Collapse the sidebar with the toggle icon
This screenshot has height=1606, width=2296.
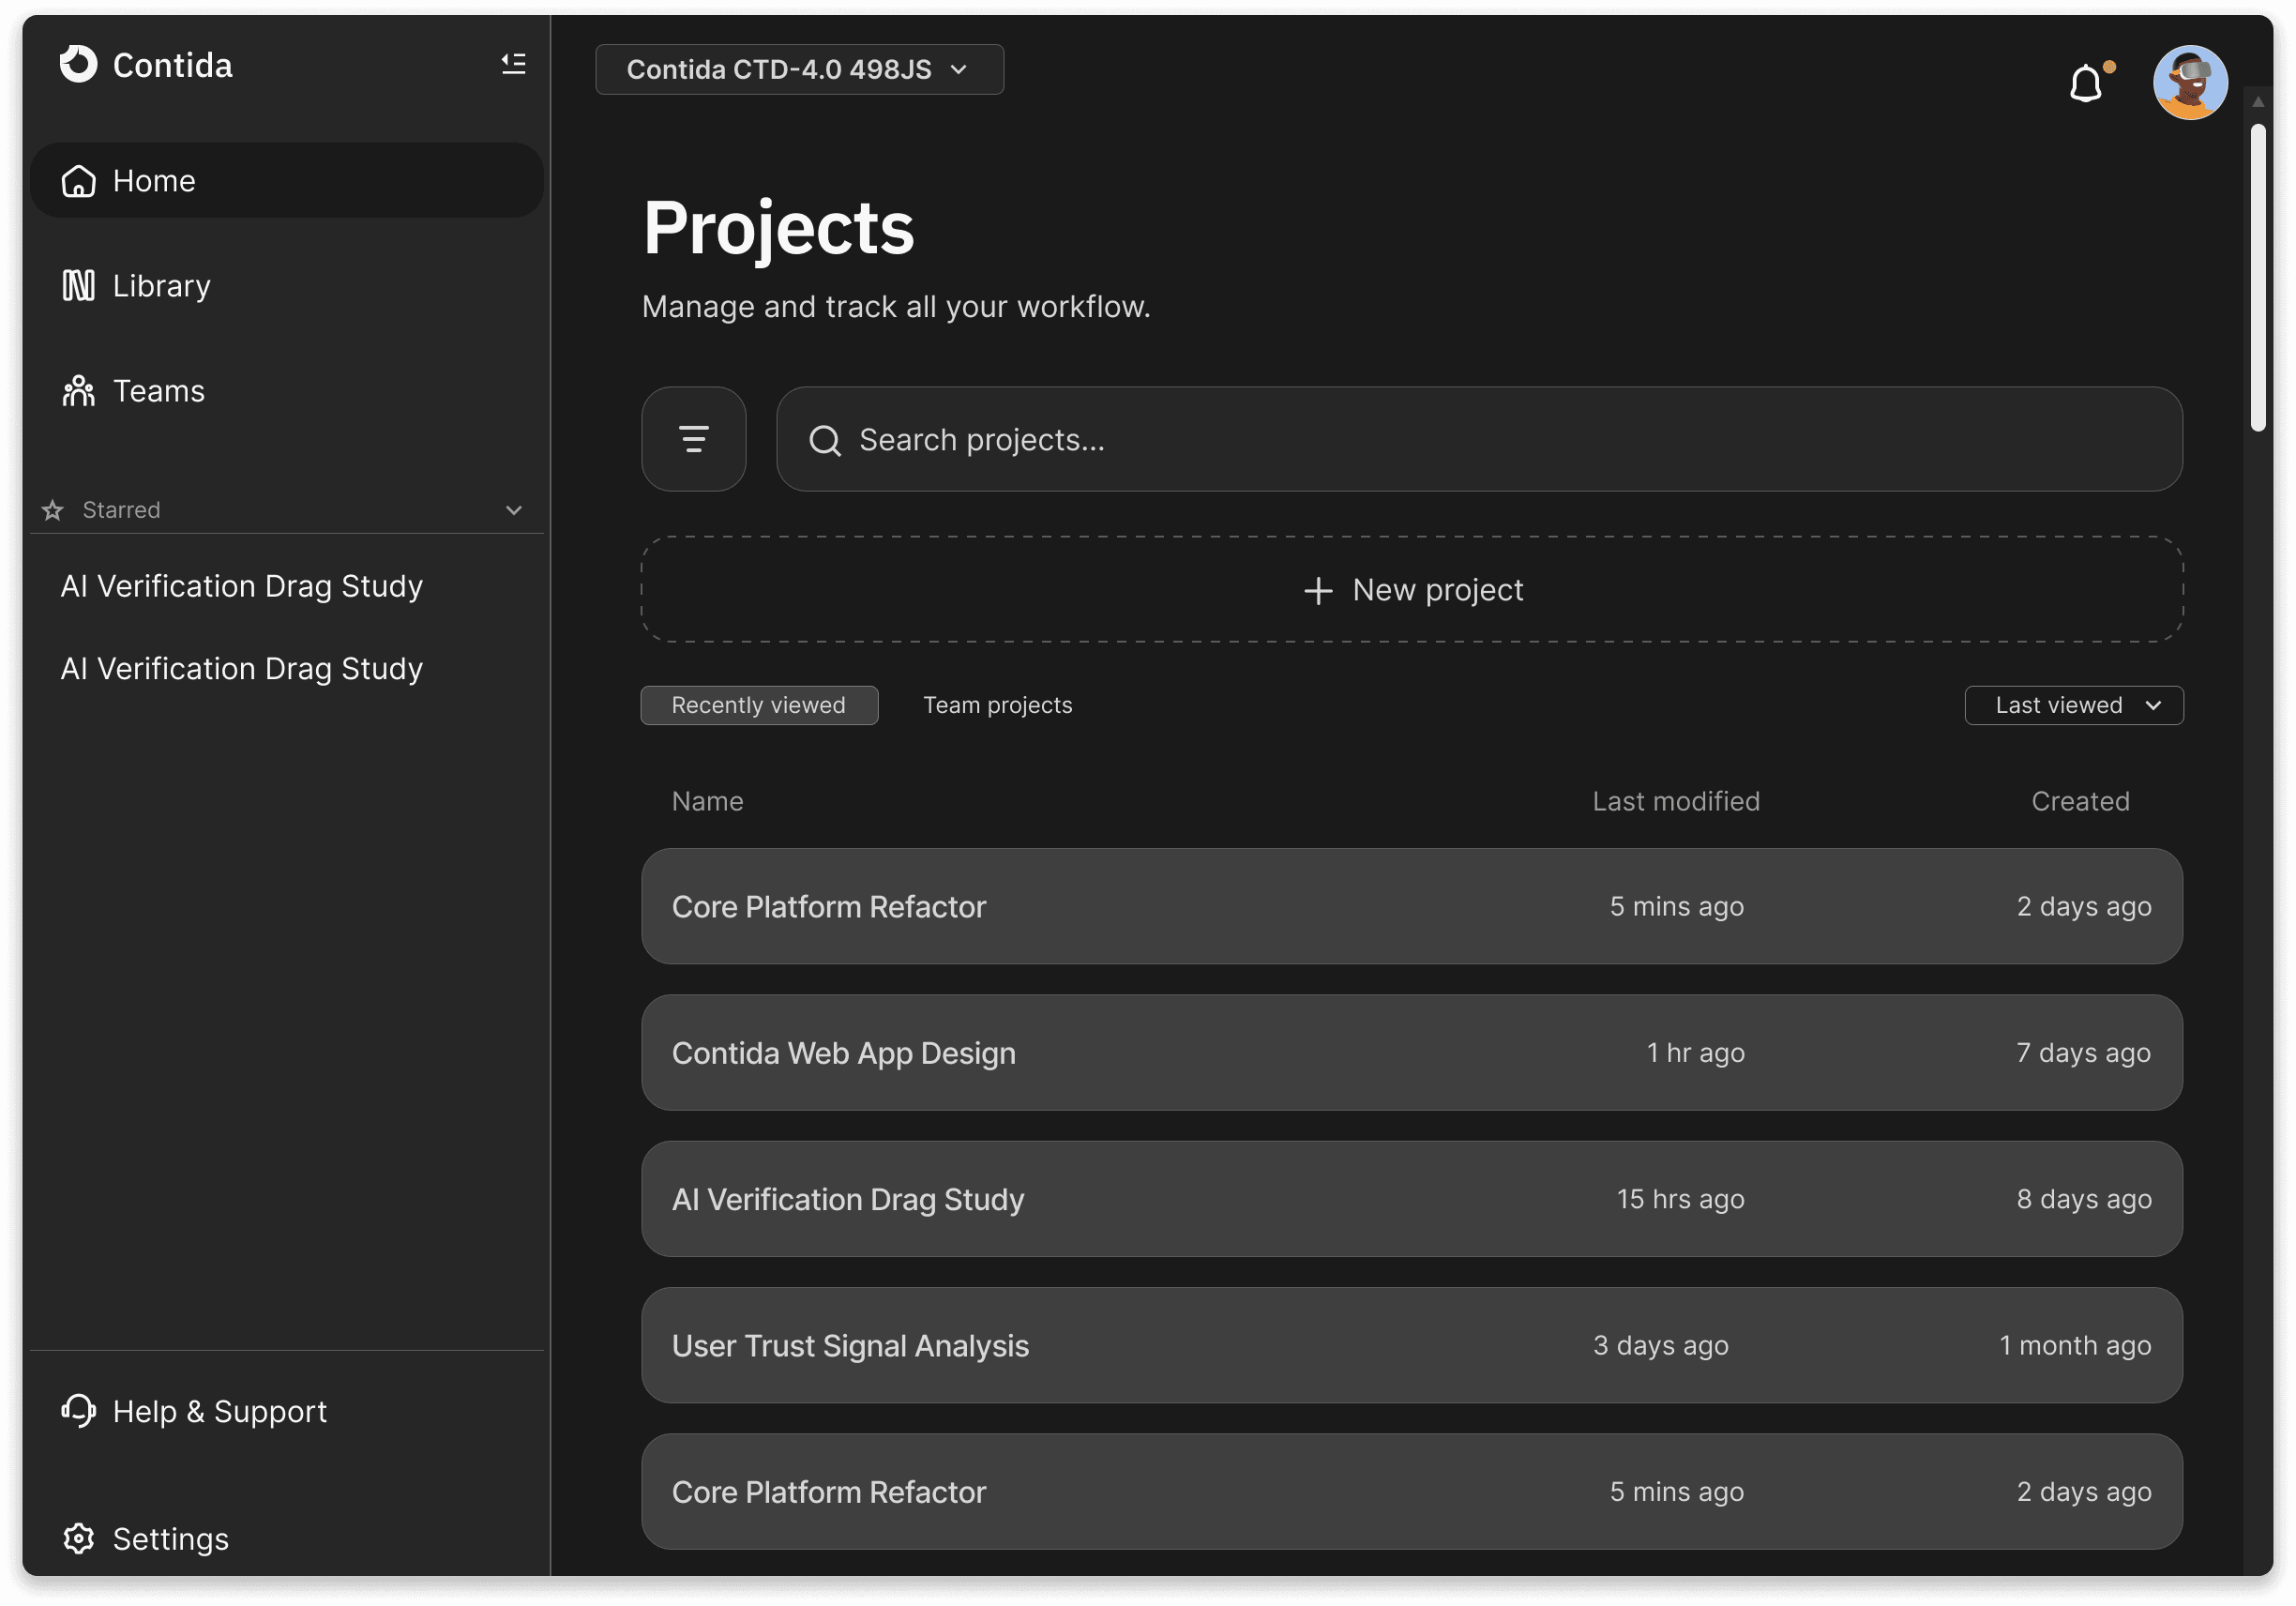513,64
